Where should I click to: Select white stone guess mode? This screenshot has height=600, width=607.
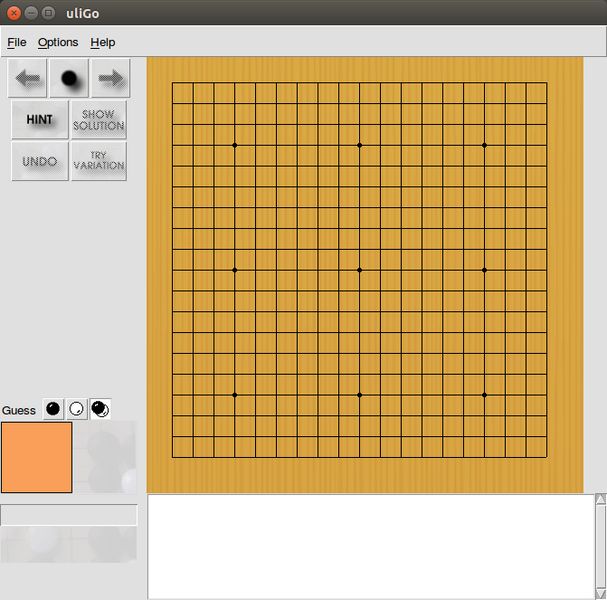[x=76, y=409]
